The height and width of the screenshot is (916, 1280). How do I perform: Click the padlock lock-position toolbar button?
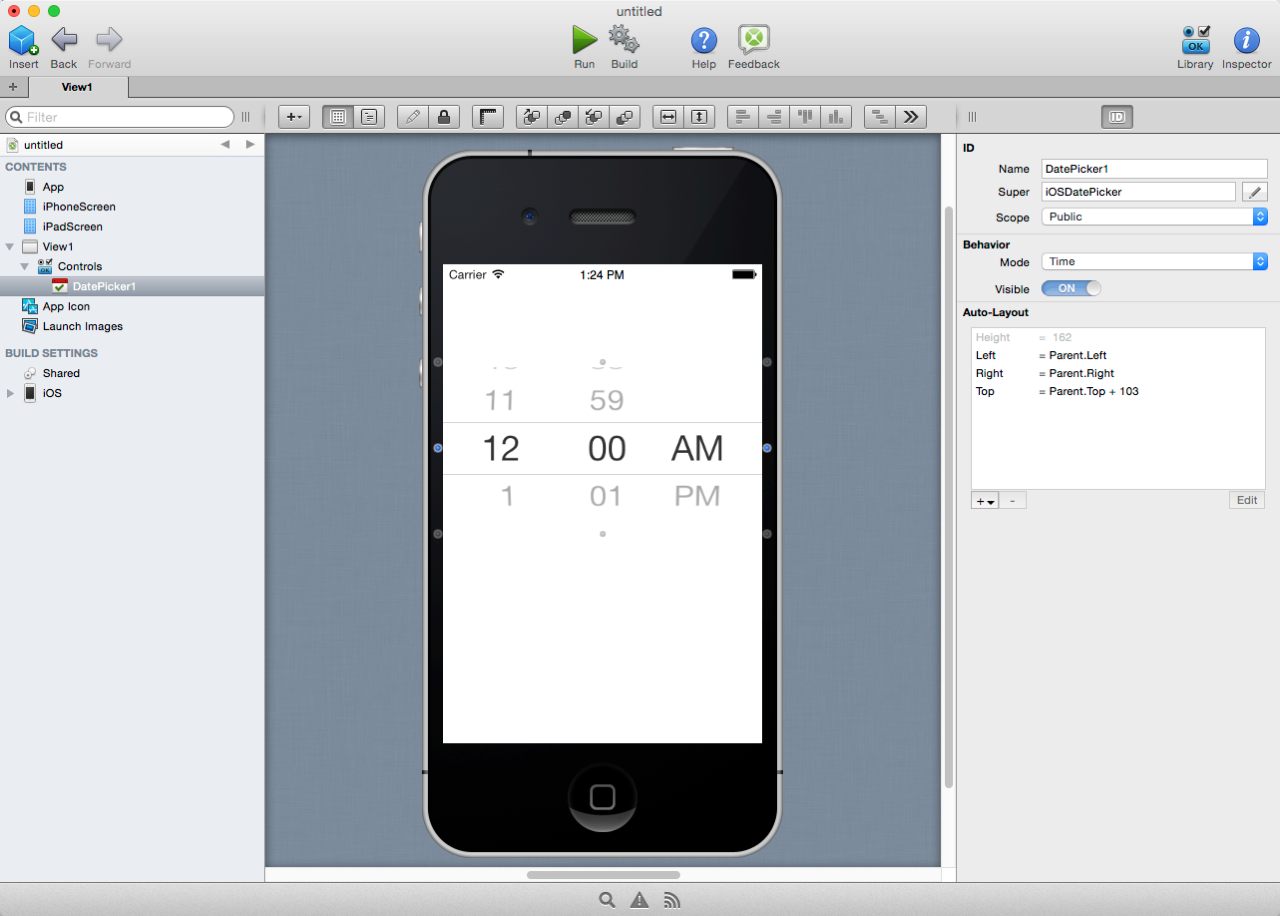[x=443, y=117]
